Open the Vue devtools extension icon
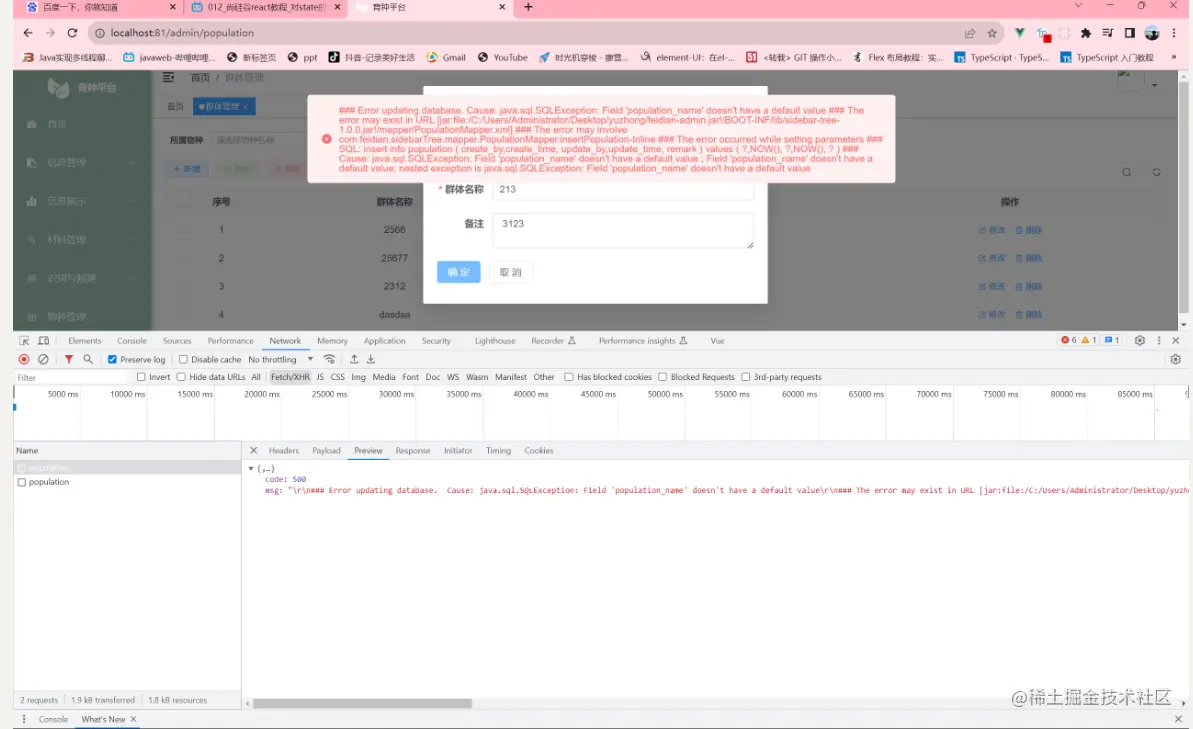Screen dimensions: 1193x729 [1020, 33]
